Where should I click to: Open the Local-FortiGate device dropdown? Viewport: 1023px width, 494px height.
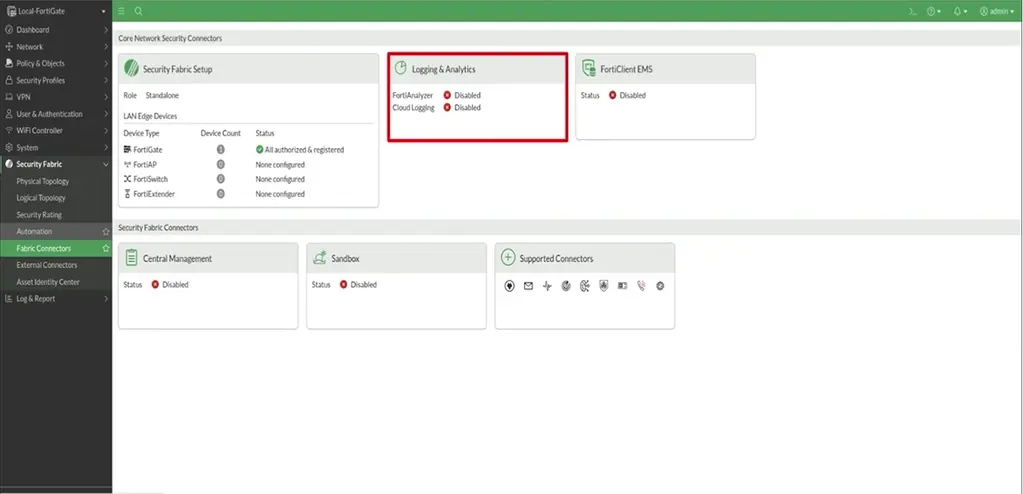coord(56,11)
